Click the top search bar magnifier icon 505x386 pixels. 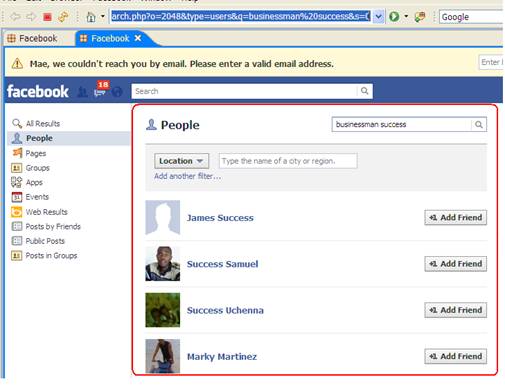tap(364, 91)
